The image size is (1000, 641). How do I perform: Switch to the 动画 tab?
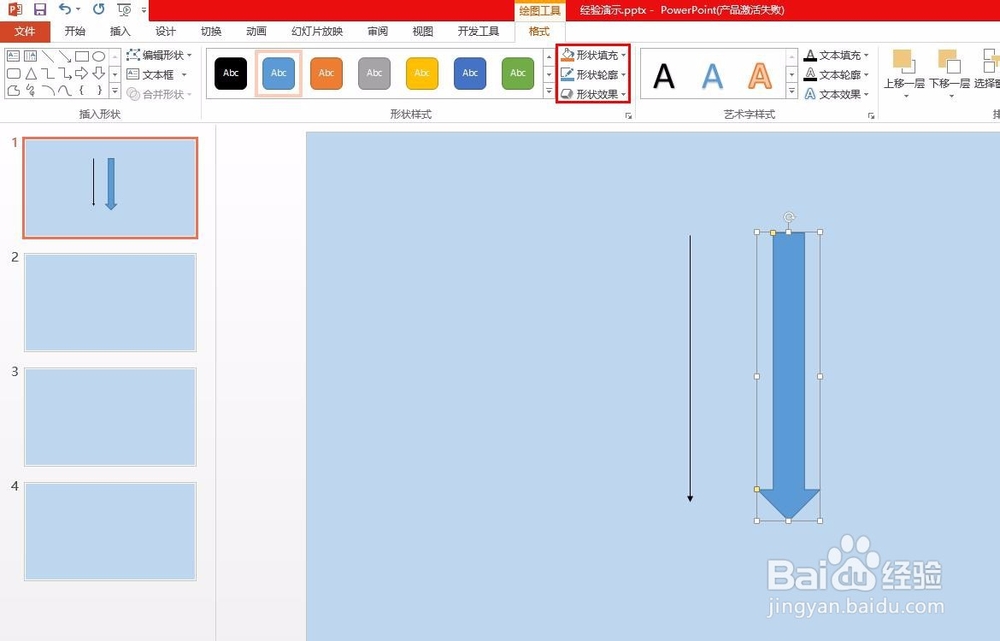click(x=256, y=31)
